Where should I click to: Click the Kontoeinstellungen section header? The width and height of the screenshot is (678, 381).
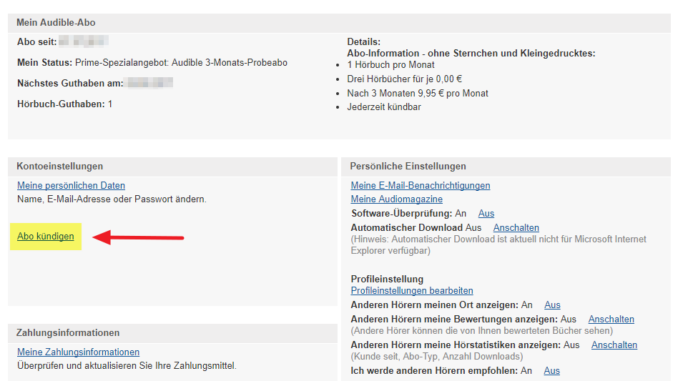(x=60, y=166)
